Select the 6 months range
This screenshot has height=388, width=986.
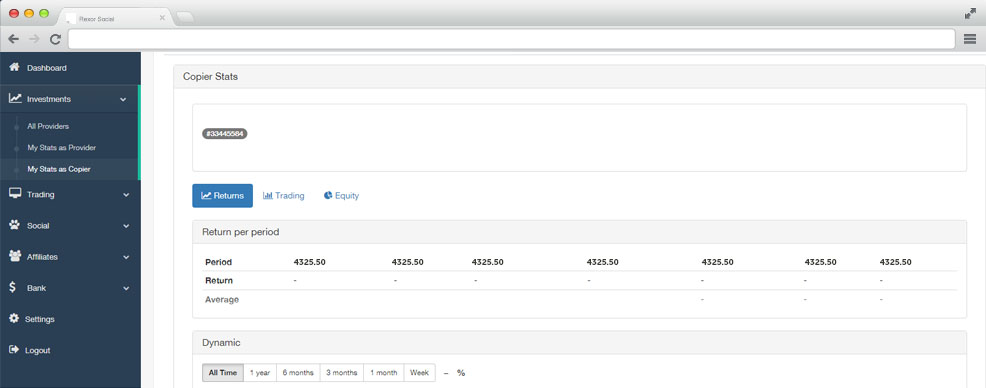pos(298,373)
